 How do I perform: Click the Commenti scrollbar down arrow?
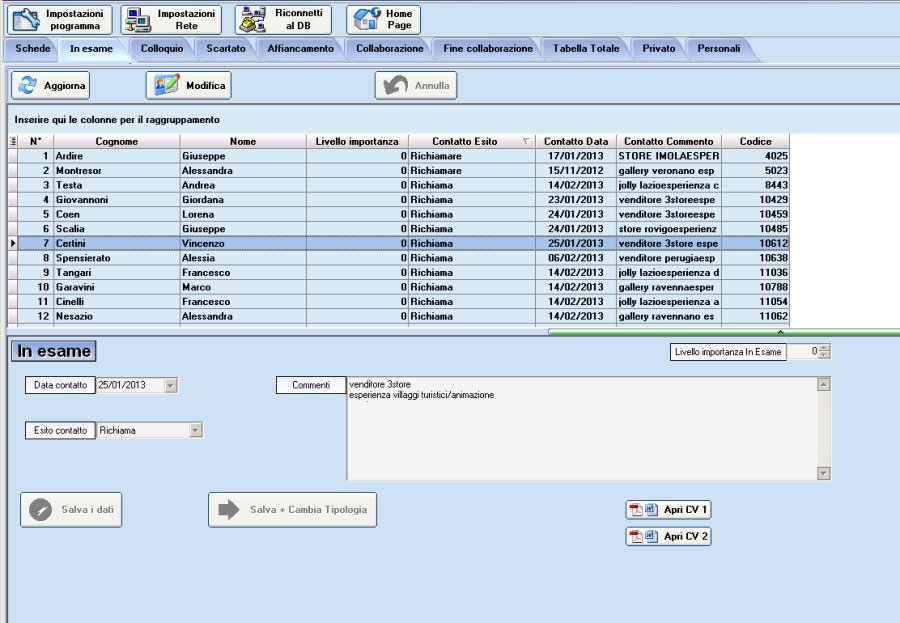824,473
